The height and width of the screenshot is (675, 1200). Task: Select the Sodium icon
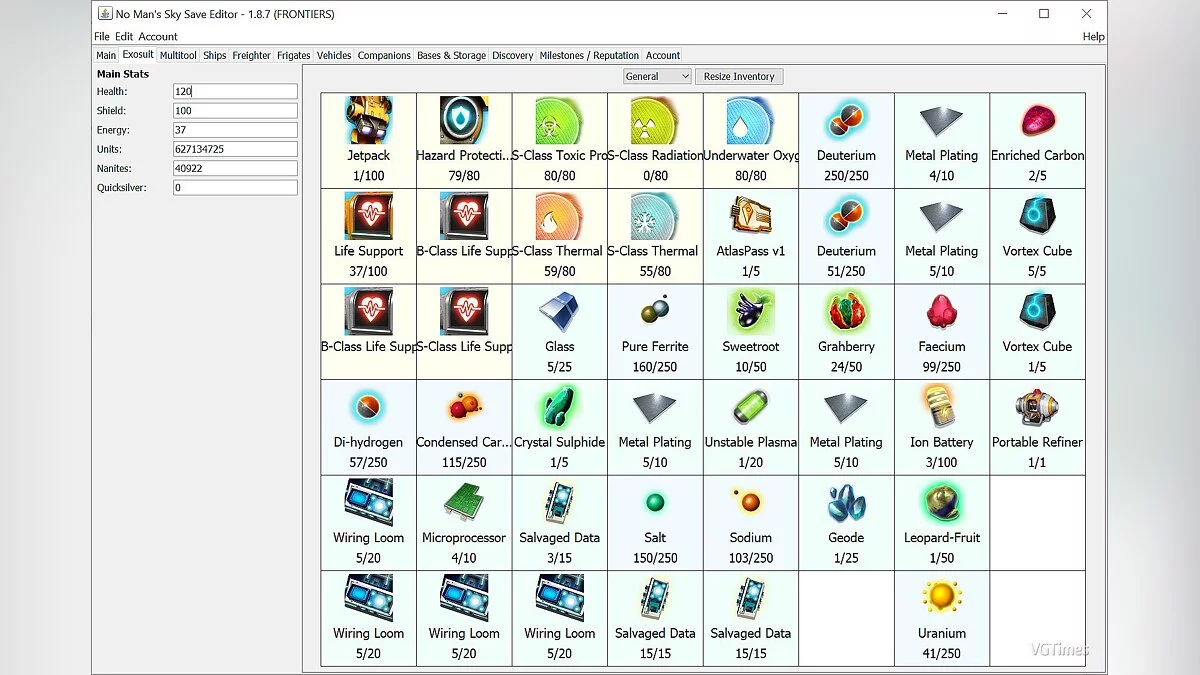751,503
